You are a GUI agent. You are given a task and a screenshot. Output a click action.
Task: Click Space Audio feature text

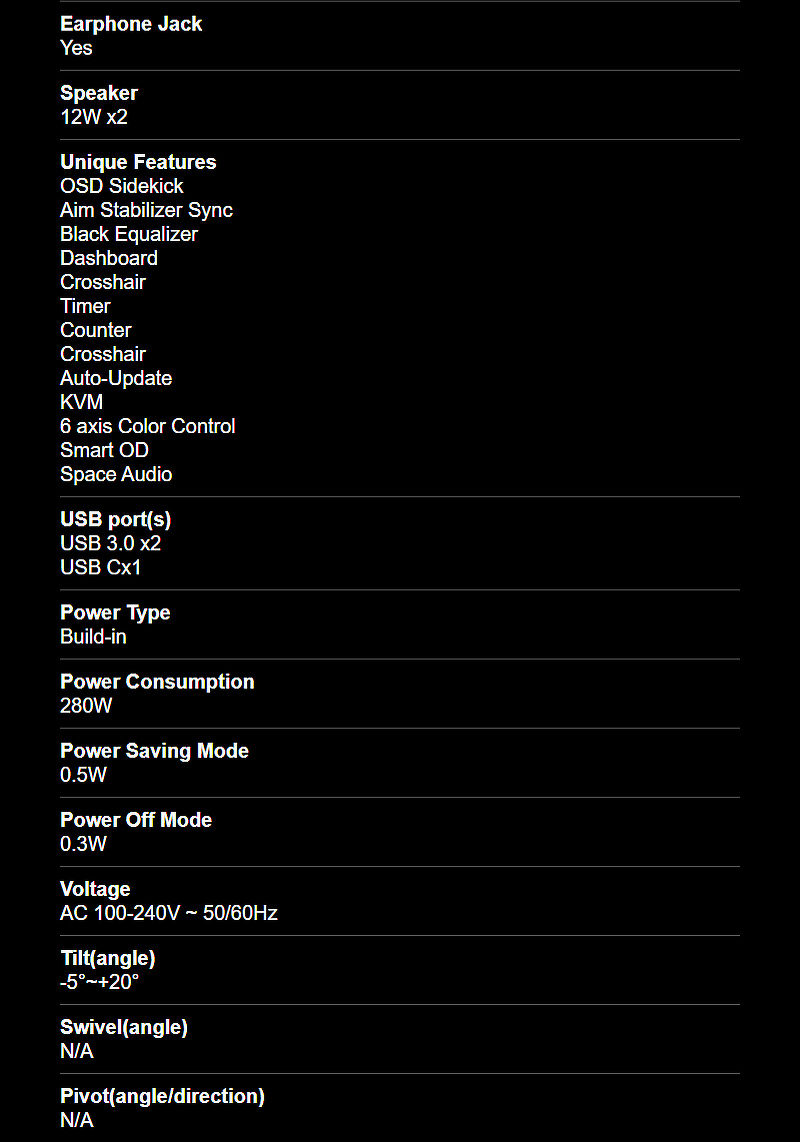click(116, 474)
